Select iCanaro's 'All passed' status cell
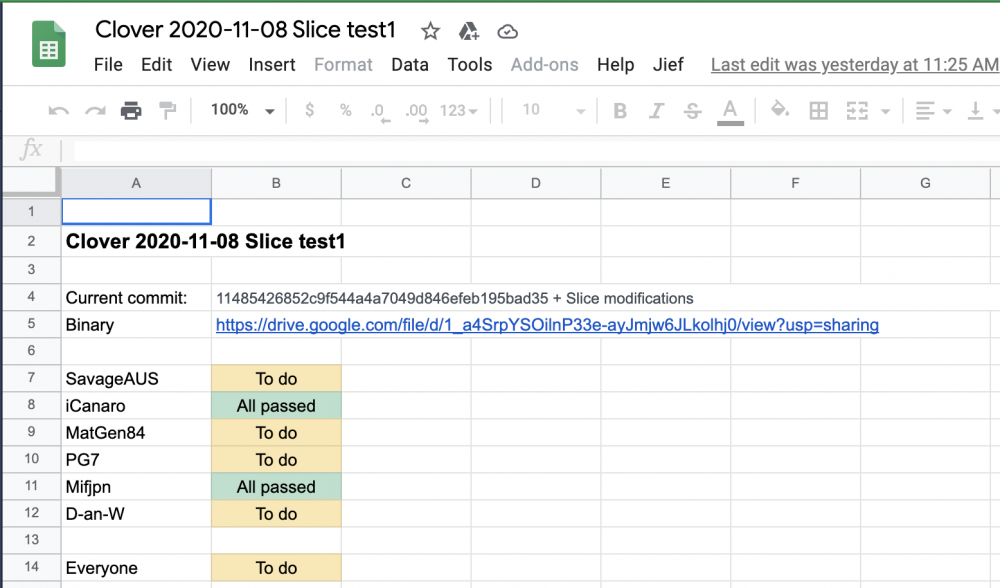This screenshot has width=1000, height=588. point(276,406)
